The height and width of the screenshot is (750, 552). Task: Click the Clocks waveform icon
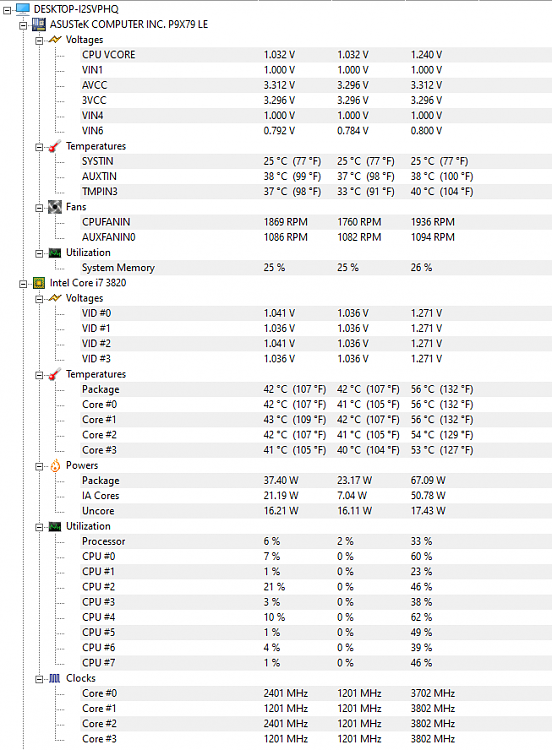pyautogui.click(x=55, y=678)
